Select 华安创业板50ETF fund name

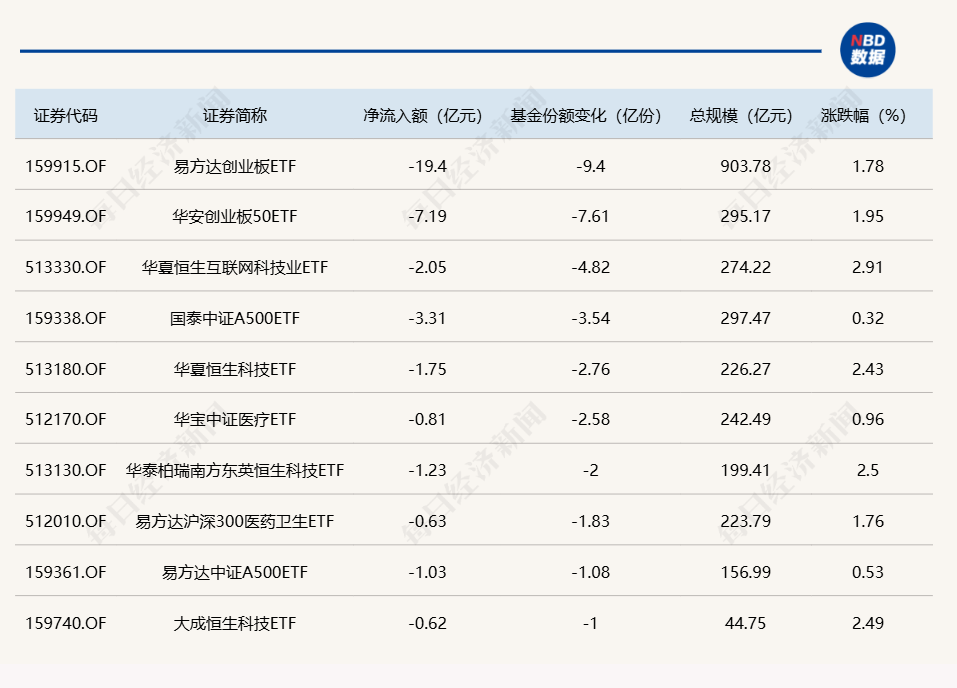(x=235, y=217)
